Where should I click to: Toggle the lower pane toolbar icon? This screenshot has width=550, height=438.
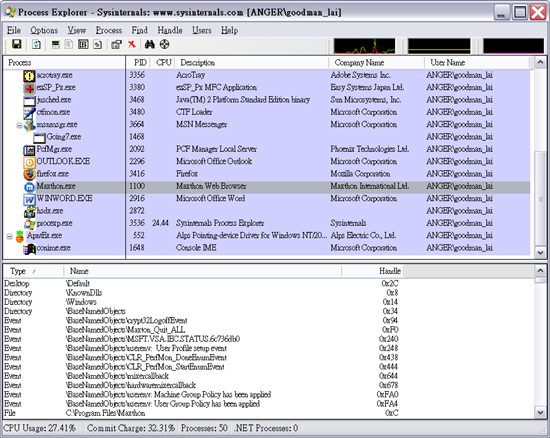[x=83, y=45]
